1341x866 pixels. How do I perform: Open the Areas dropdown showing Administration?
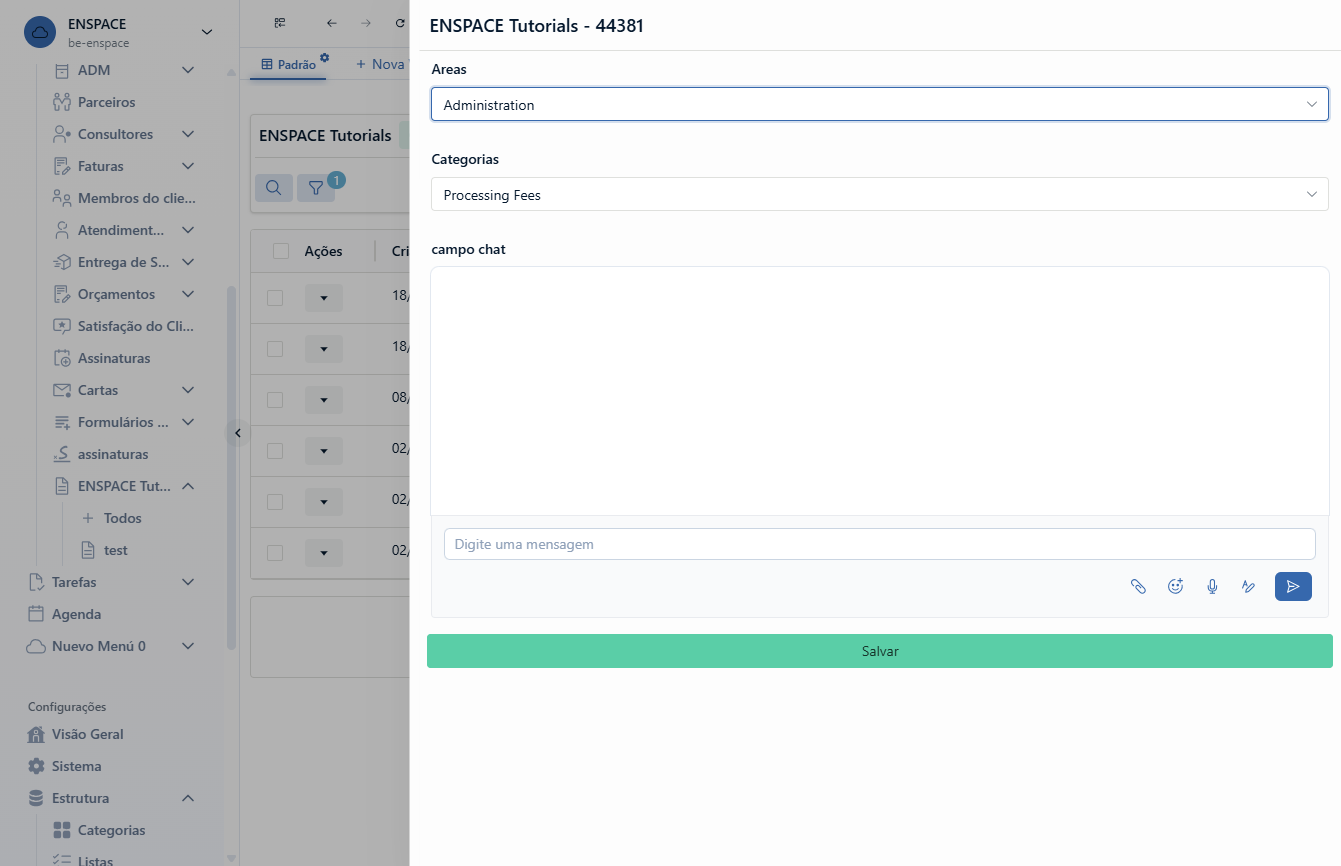tap(880, 105)
